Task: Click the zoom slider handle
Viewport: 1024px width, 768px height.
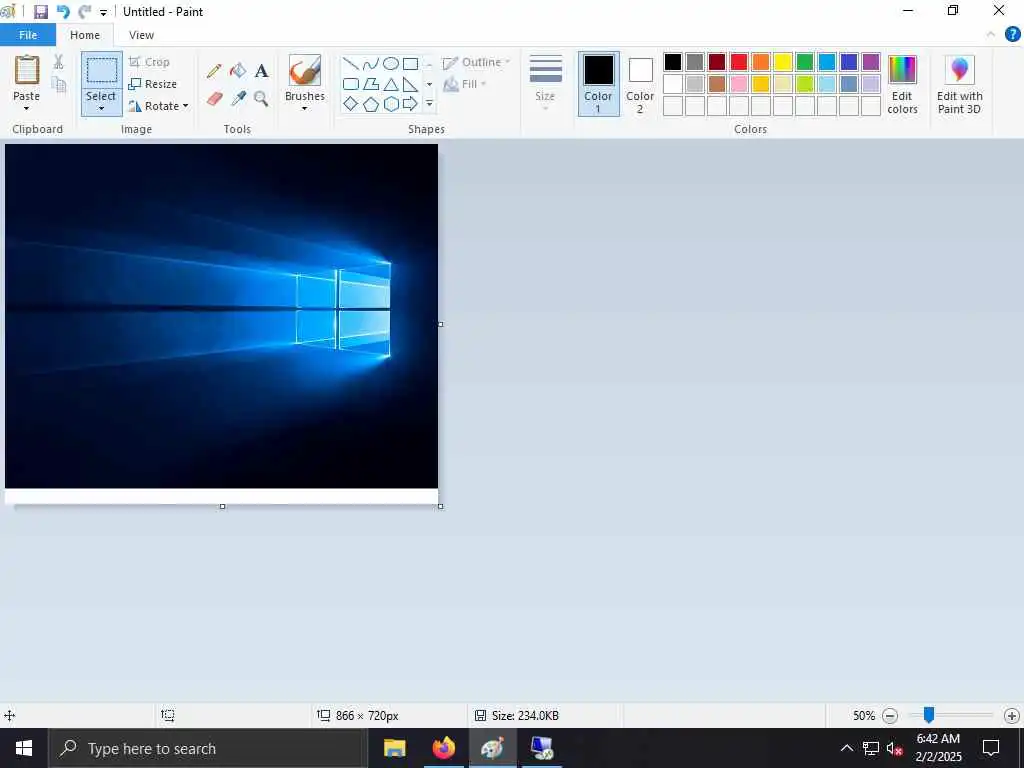Action: point(928,715)
